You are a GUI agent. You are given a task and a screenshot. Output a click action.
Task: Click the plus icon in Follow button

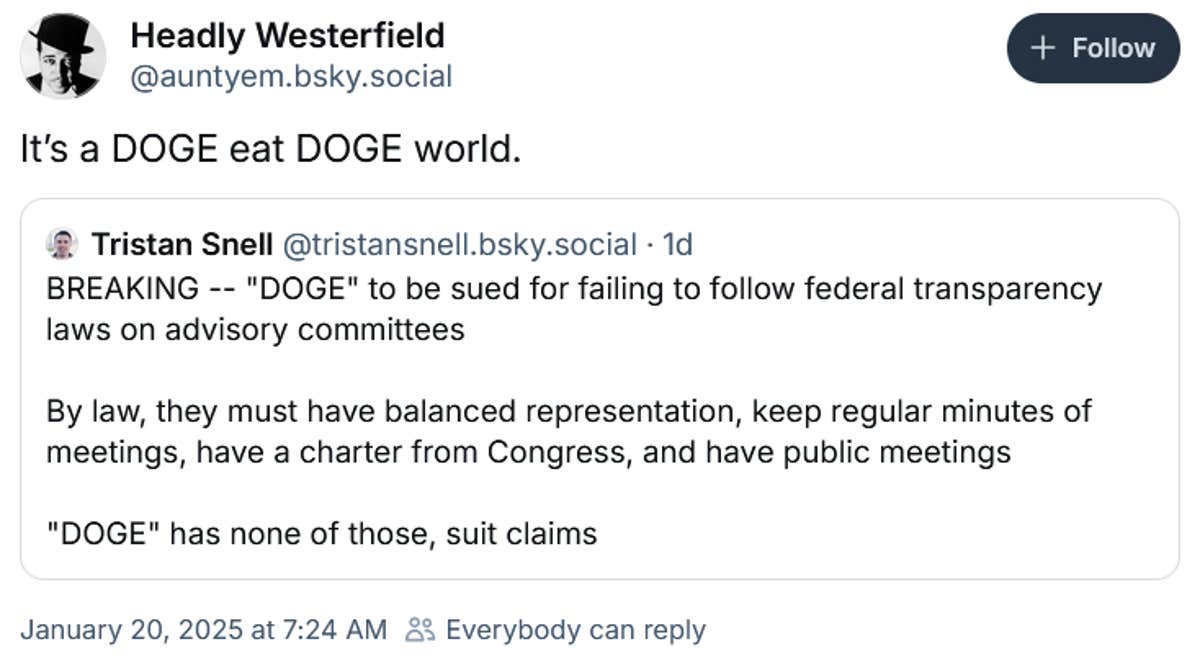1044,48
